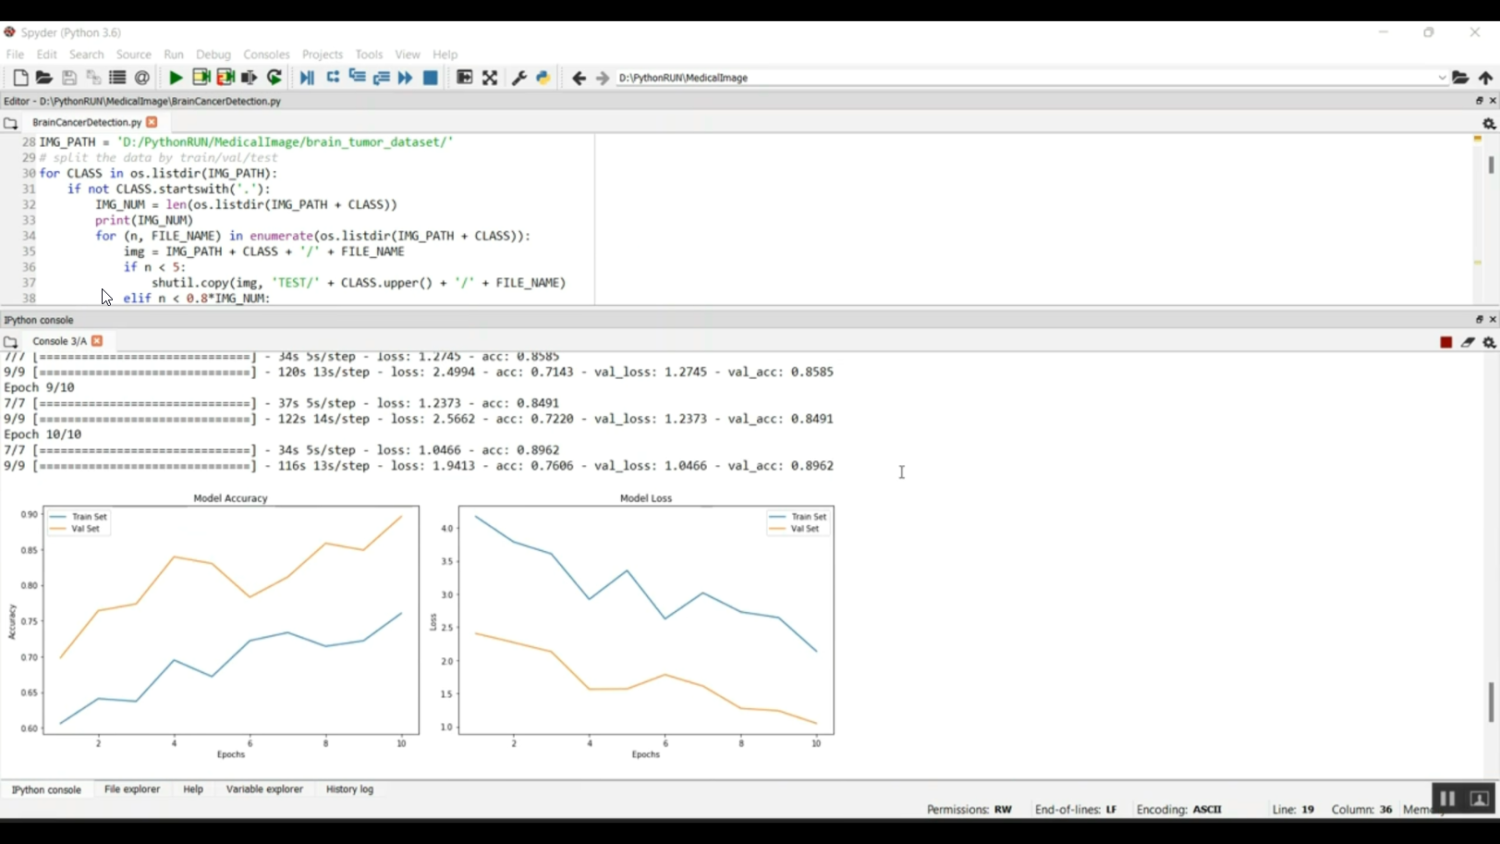
Task: Open the Debug menu
Action: (x=213, y=55)
